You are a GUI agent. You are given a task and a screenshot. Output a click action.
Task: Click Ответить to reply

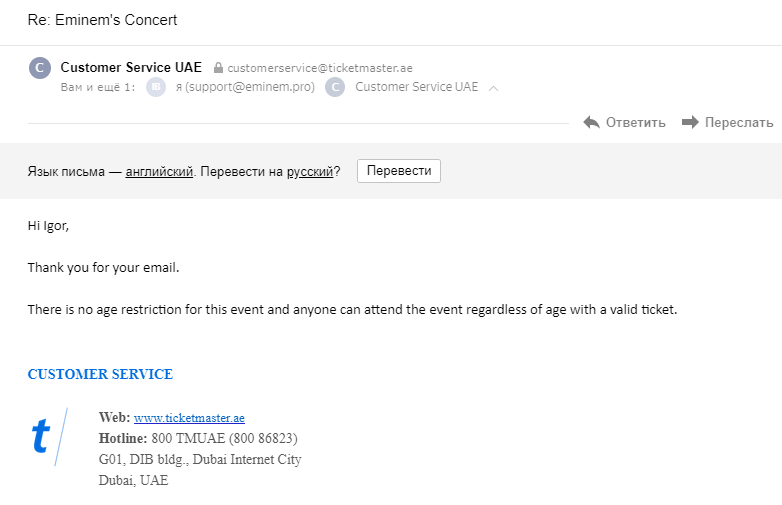click(x=635, y=123)
